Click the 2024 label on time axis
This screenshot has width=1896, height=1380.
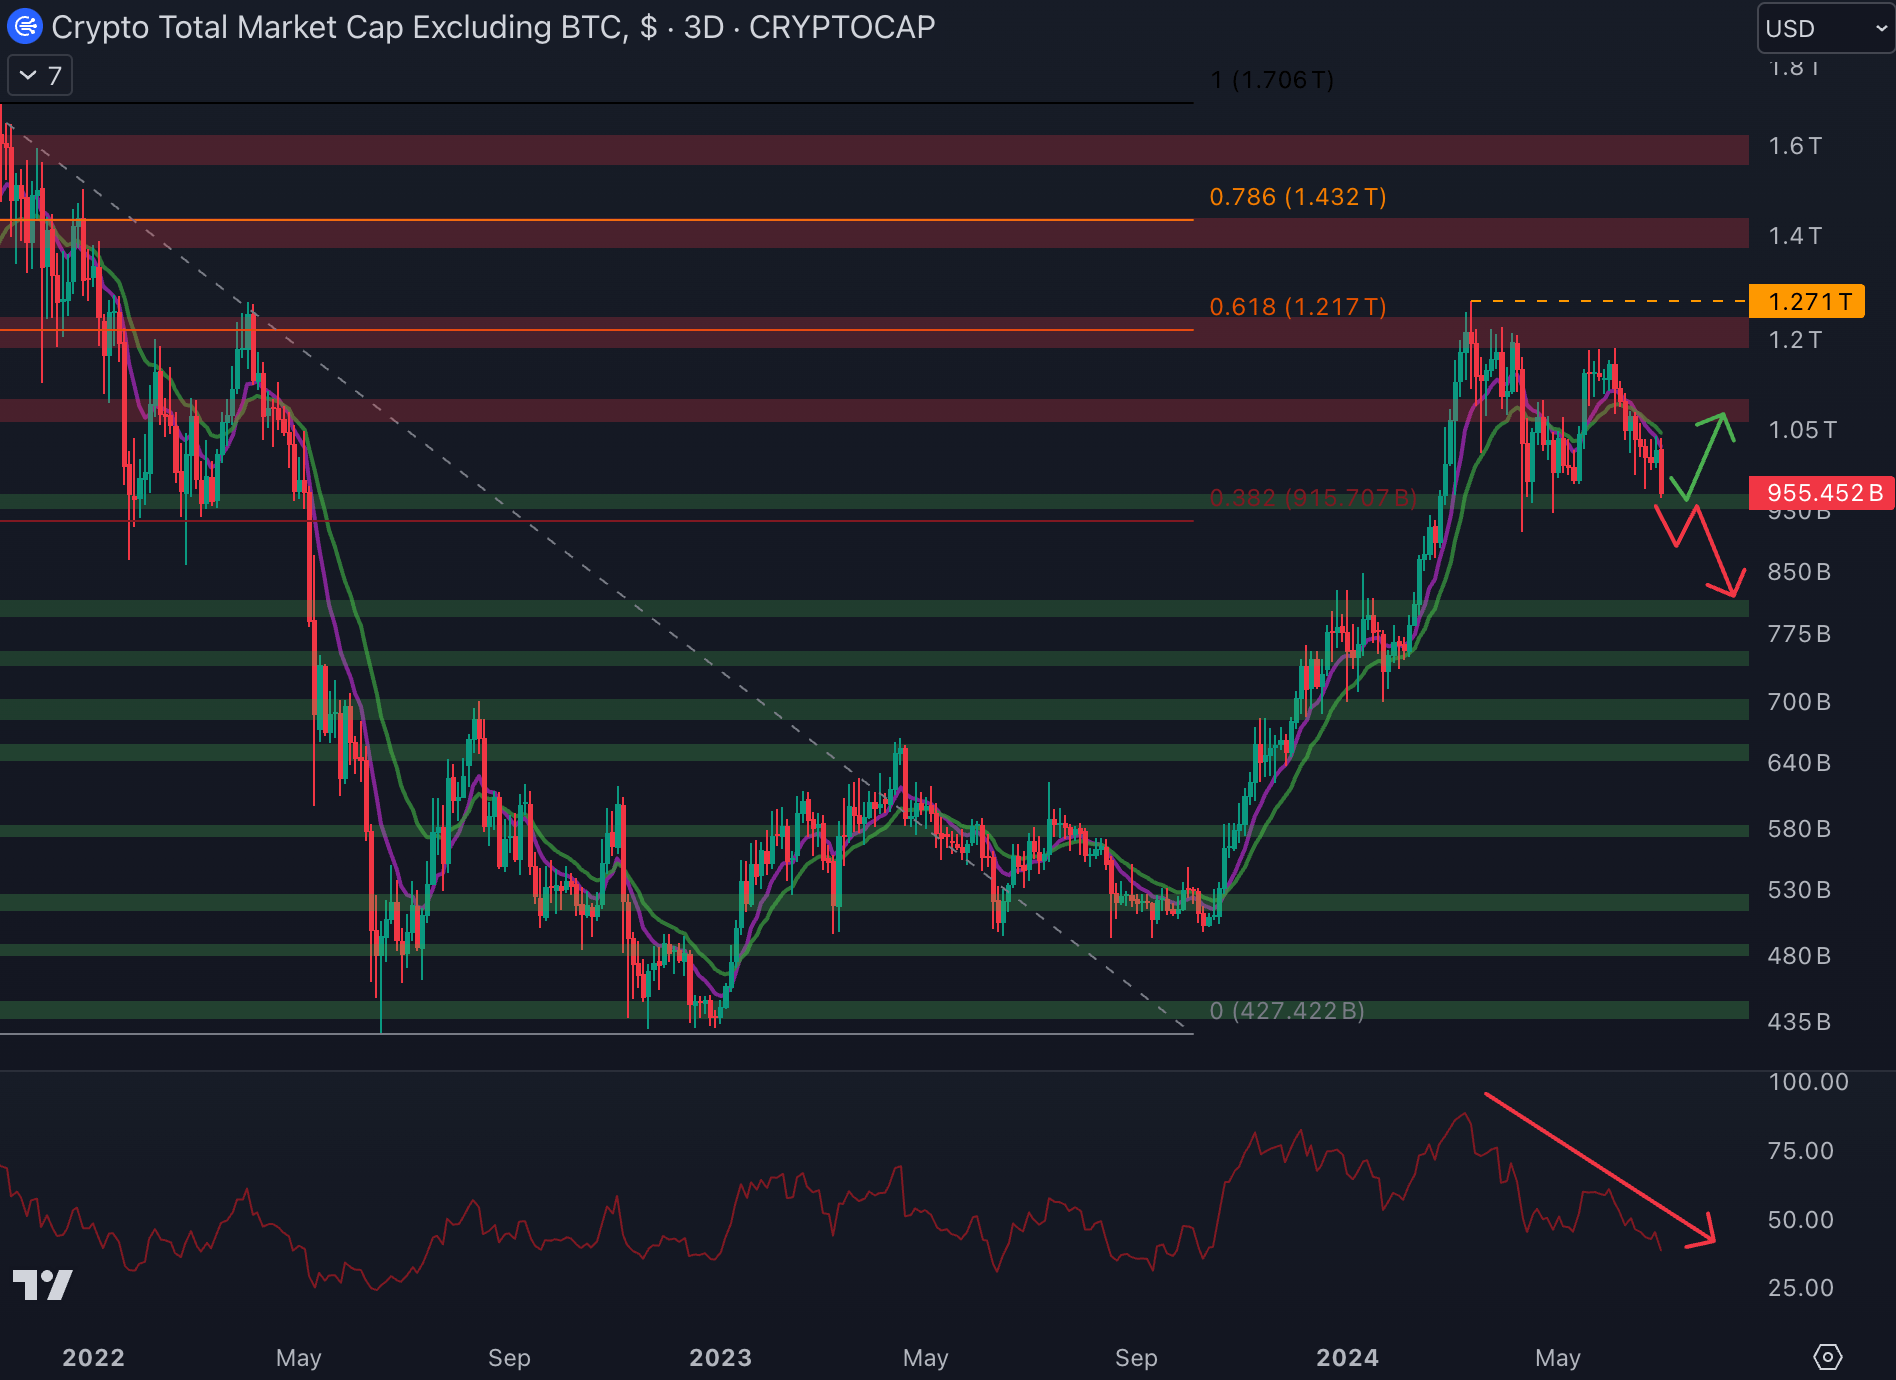(1347, 1357)
